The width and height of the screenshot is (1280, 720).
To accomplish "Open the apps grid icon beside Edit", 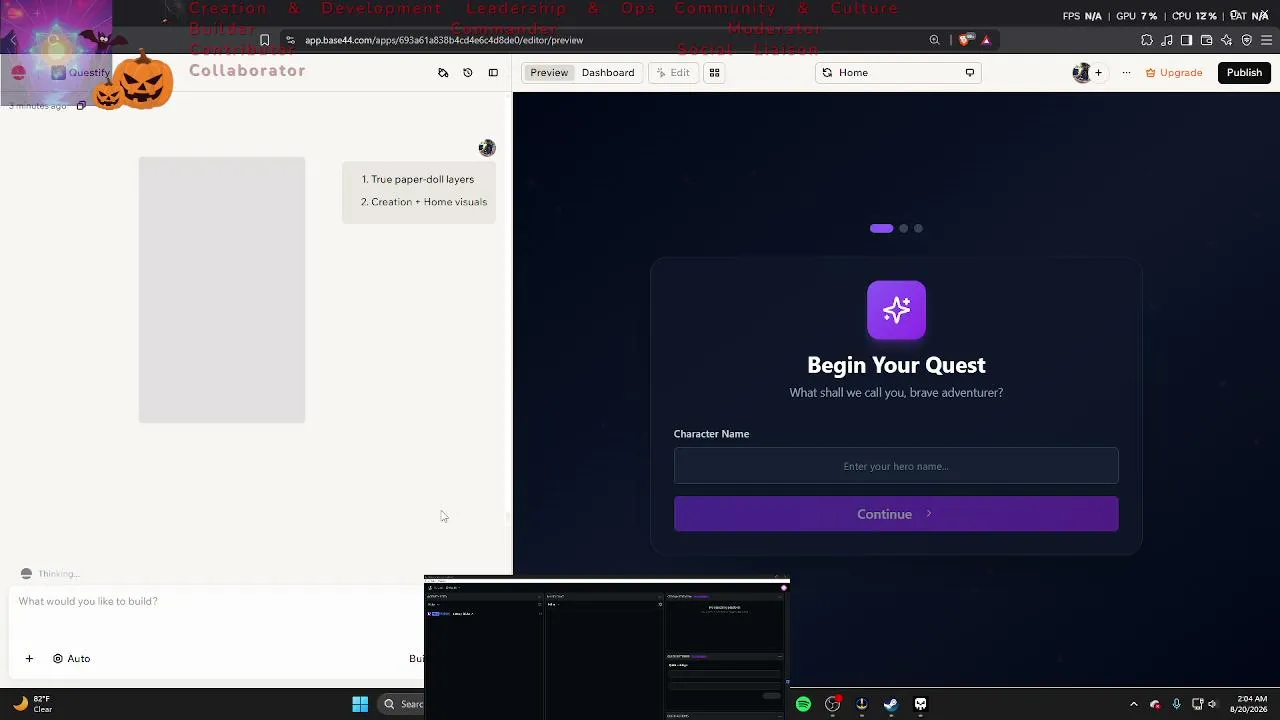I will tap(714, 73).
